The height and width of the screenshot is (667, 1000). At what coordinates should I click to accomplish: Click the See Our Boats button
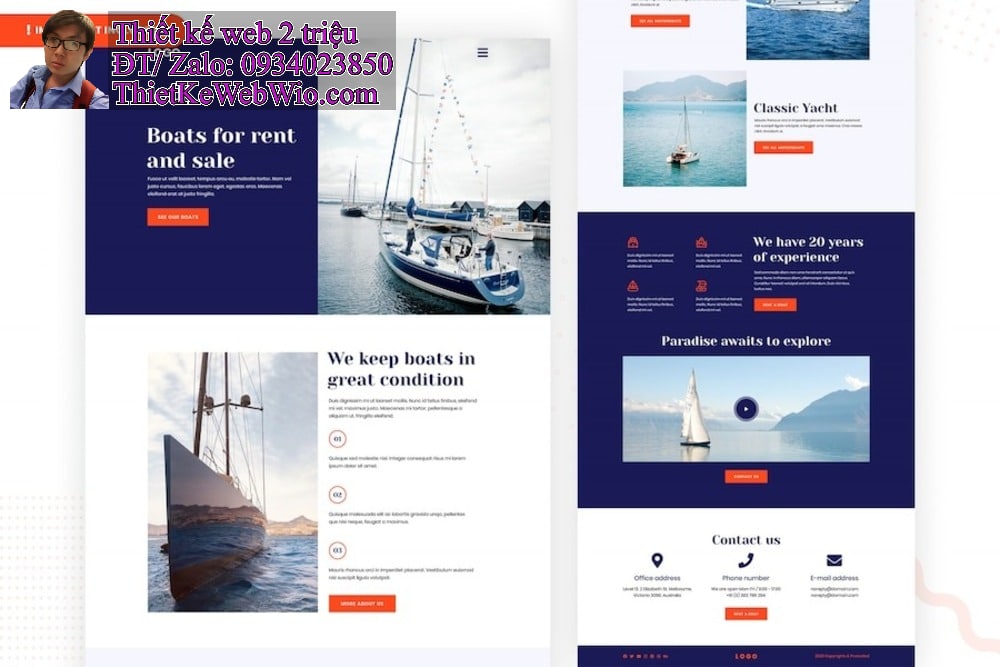tap(178, 217)
